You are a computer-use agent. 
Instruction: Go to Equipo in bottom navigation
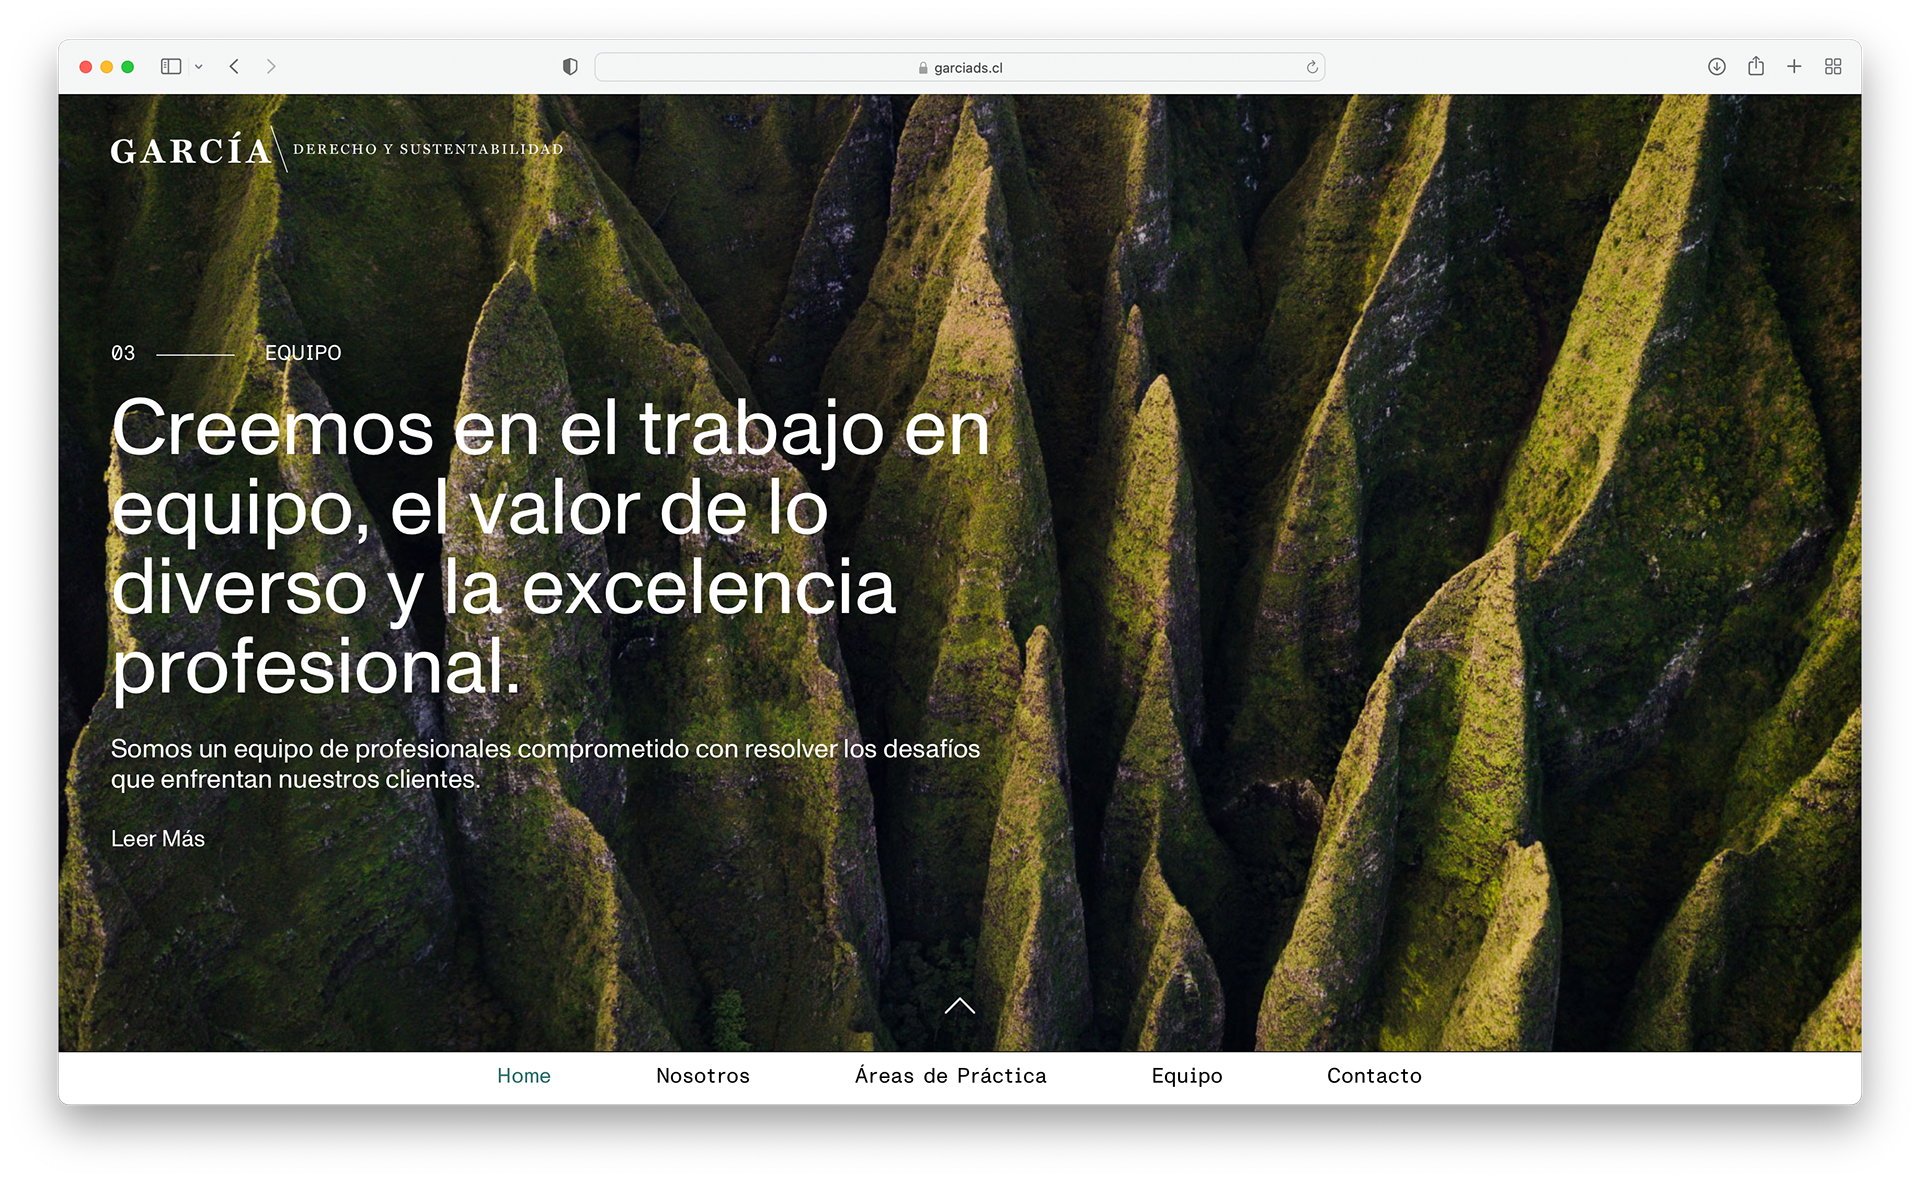(x=1187, y=1076)
